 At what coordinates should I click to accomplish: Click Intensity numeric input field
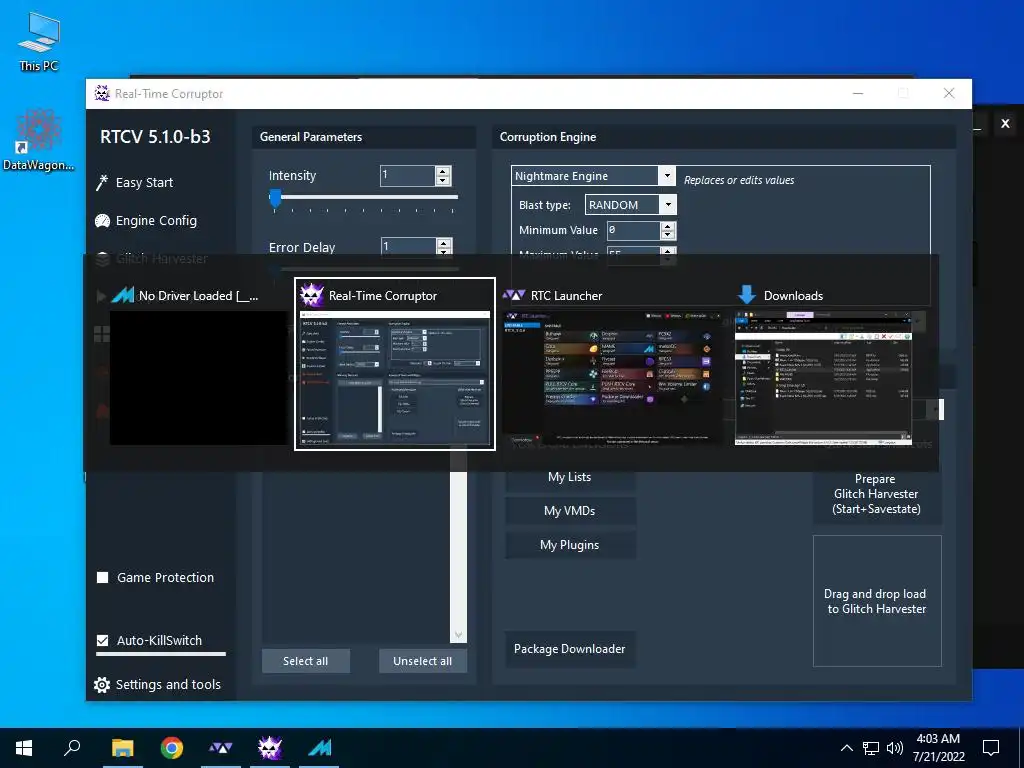408,176
